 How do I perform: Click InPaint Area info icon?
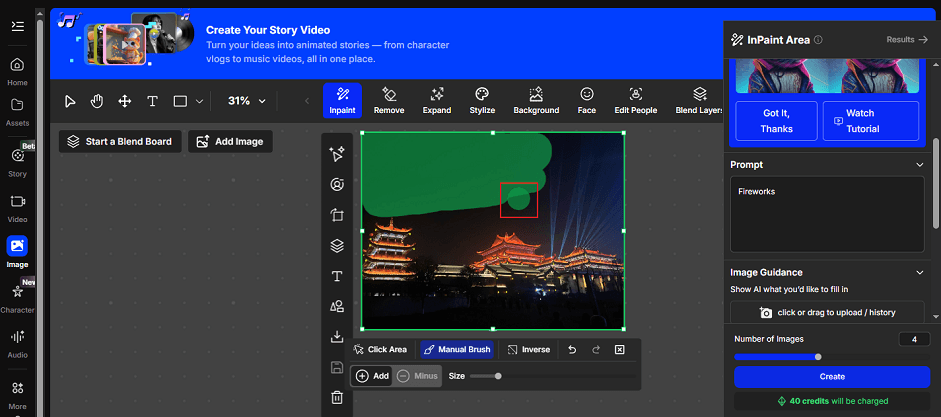point(818,40)
